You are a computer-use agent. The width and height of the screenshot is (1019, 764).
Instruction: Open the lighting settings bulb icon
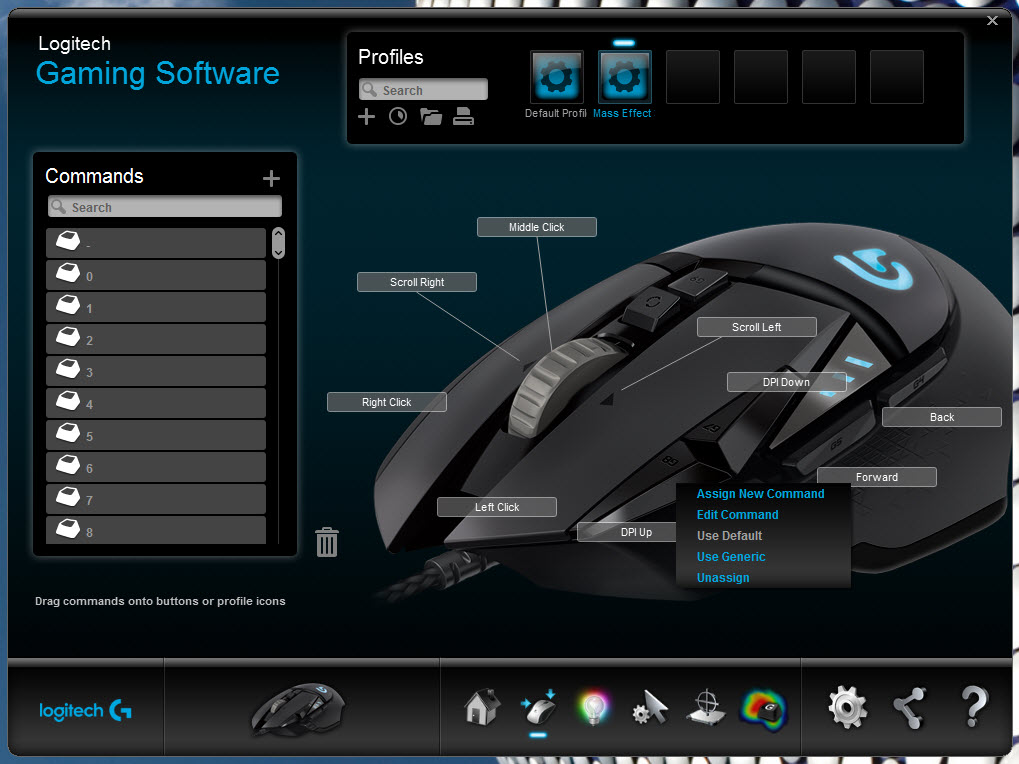point(593,707)
